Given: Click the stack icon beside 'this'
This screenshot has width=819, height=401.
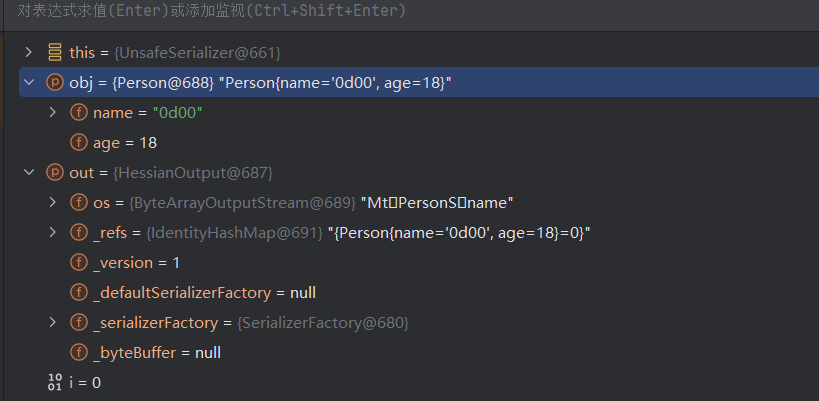Looking at the screenshot, I should (x=54, y=51).
